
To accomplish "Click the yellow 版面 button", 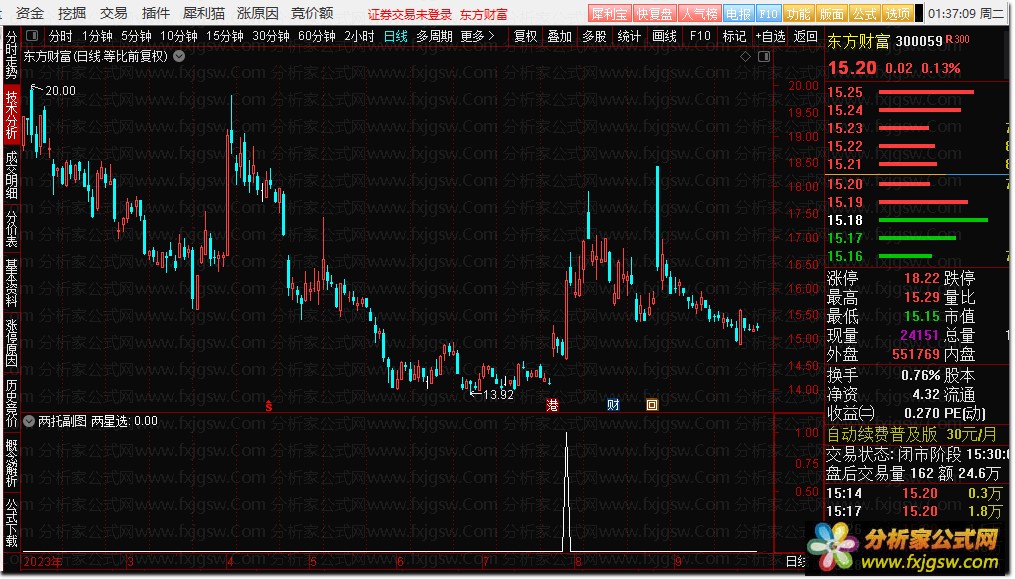I will click(831, 14).
